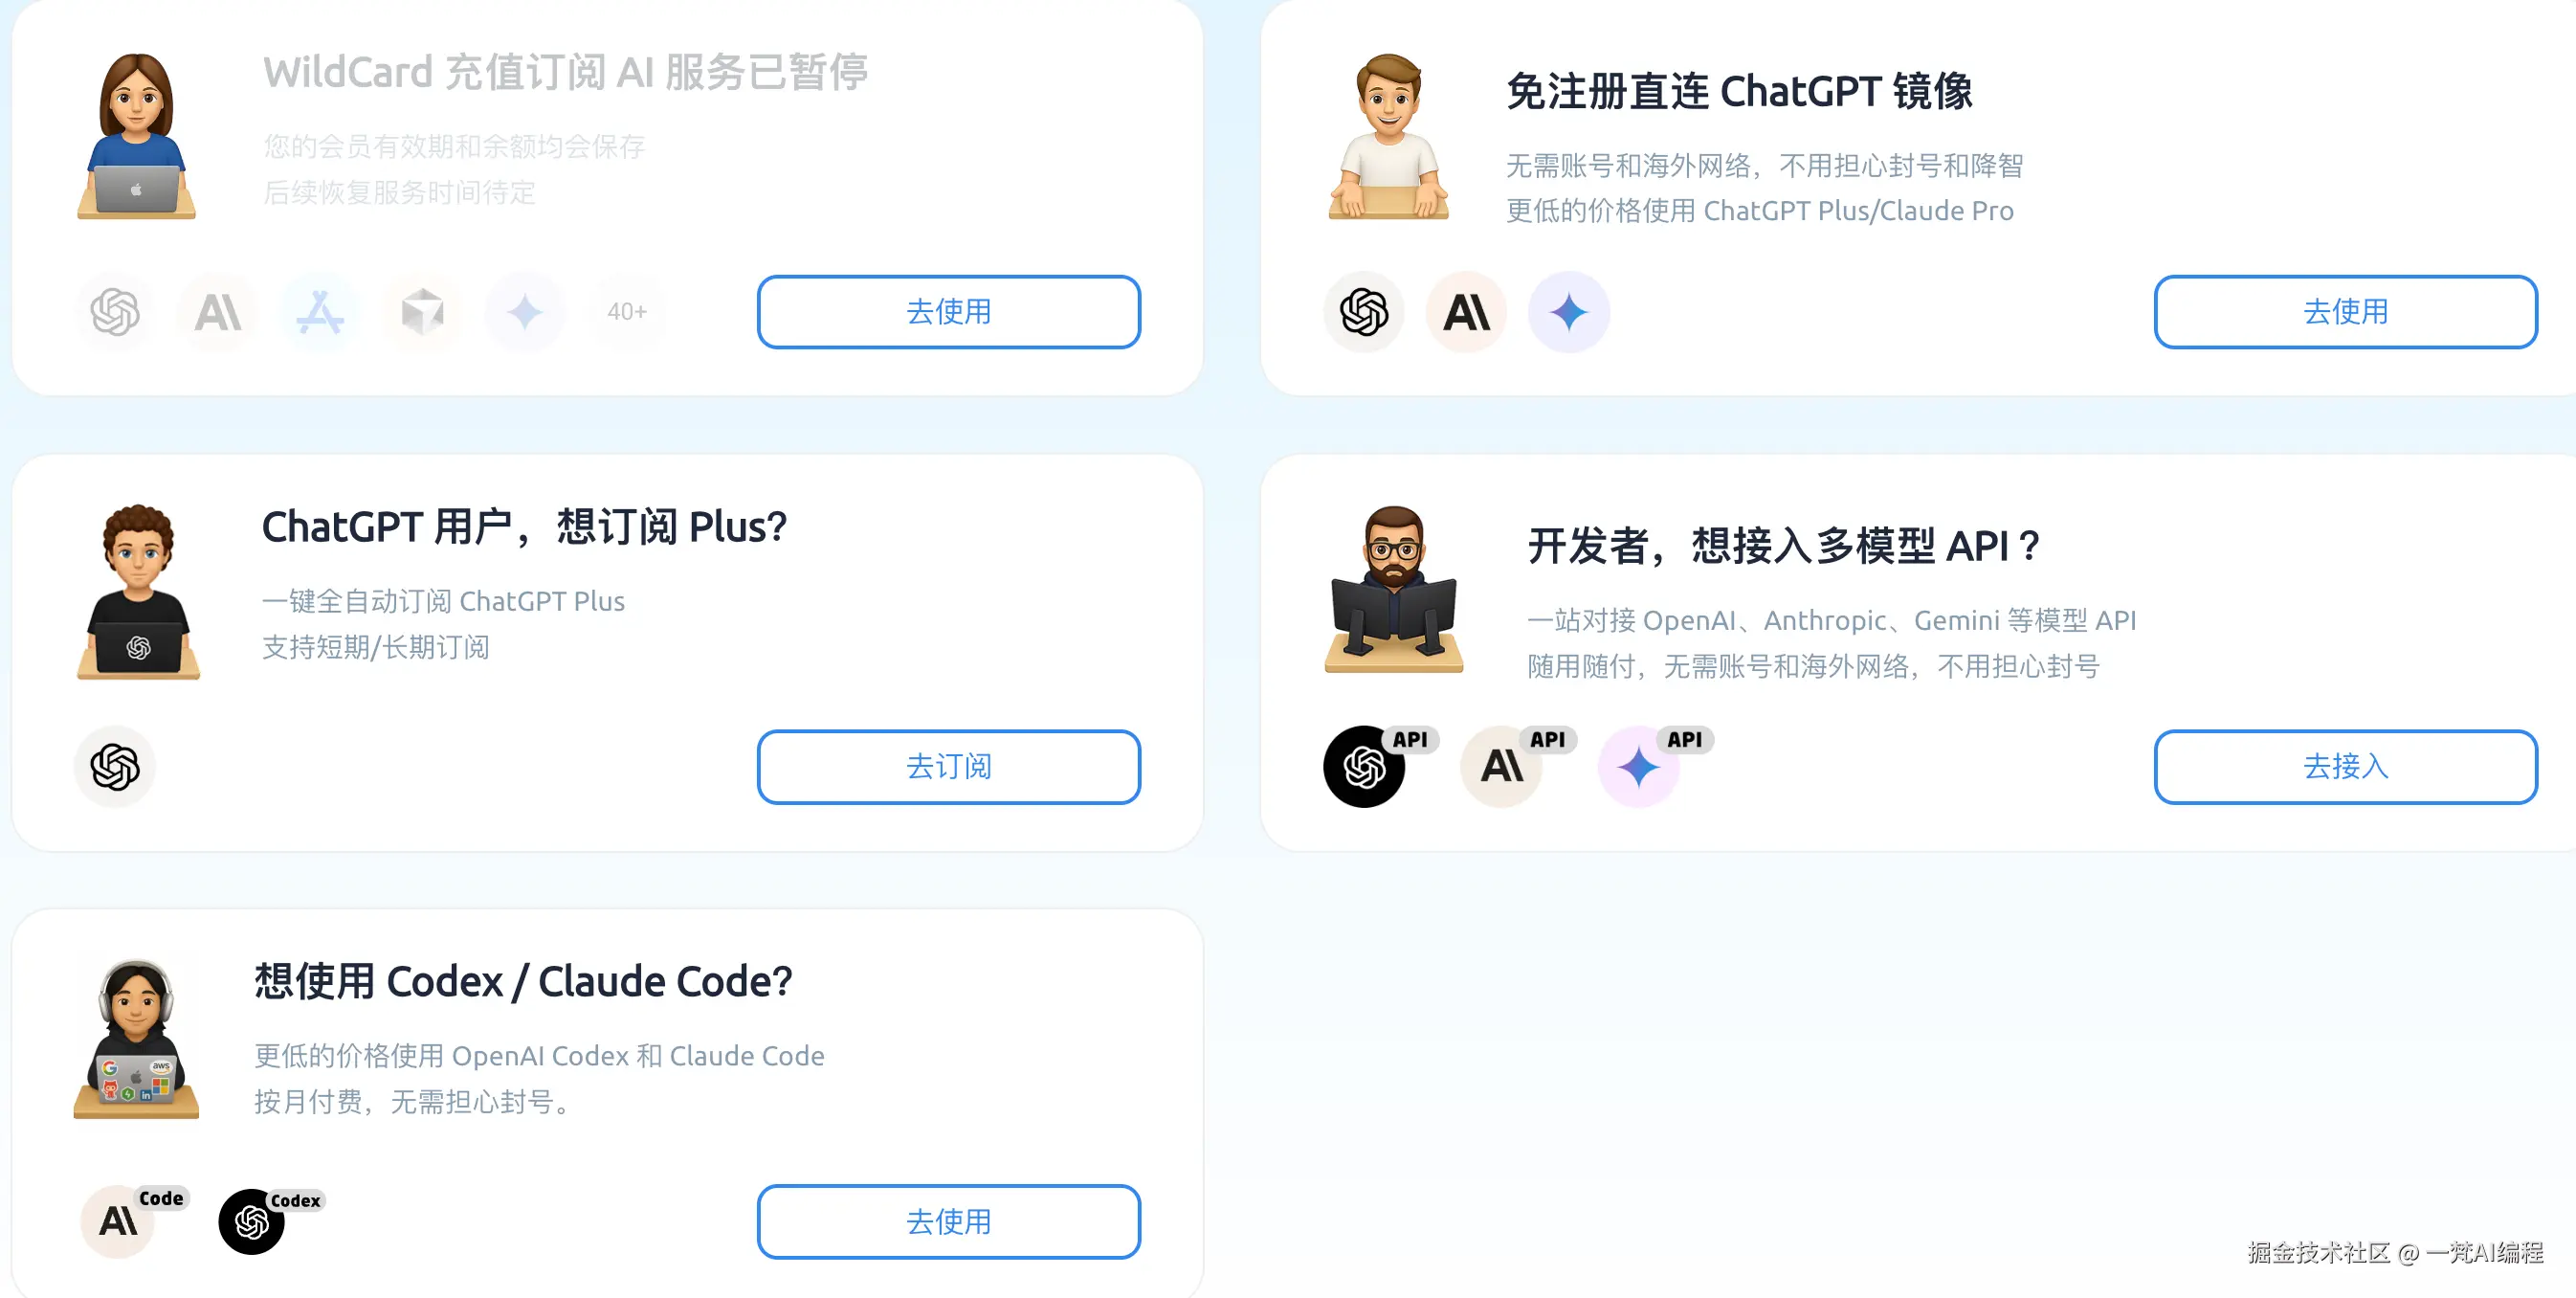The width and height of the screenshot is (2576, 1298).
Task: Click 去使用 button for Codex / Claude Code
Action: [948, 1221]
